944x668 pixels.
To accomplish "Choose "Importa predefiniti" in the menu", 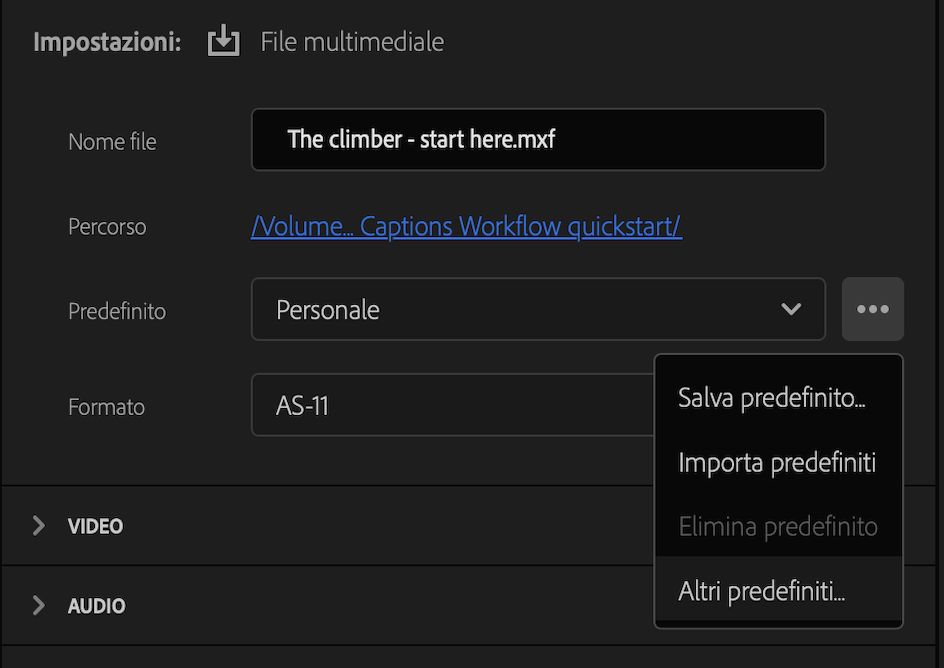I will [777, 462].
